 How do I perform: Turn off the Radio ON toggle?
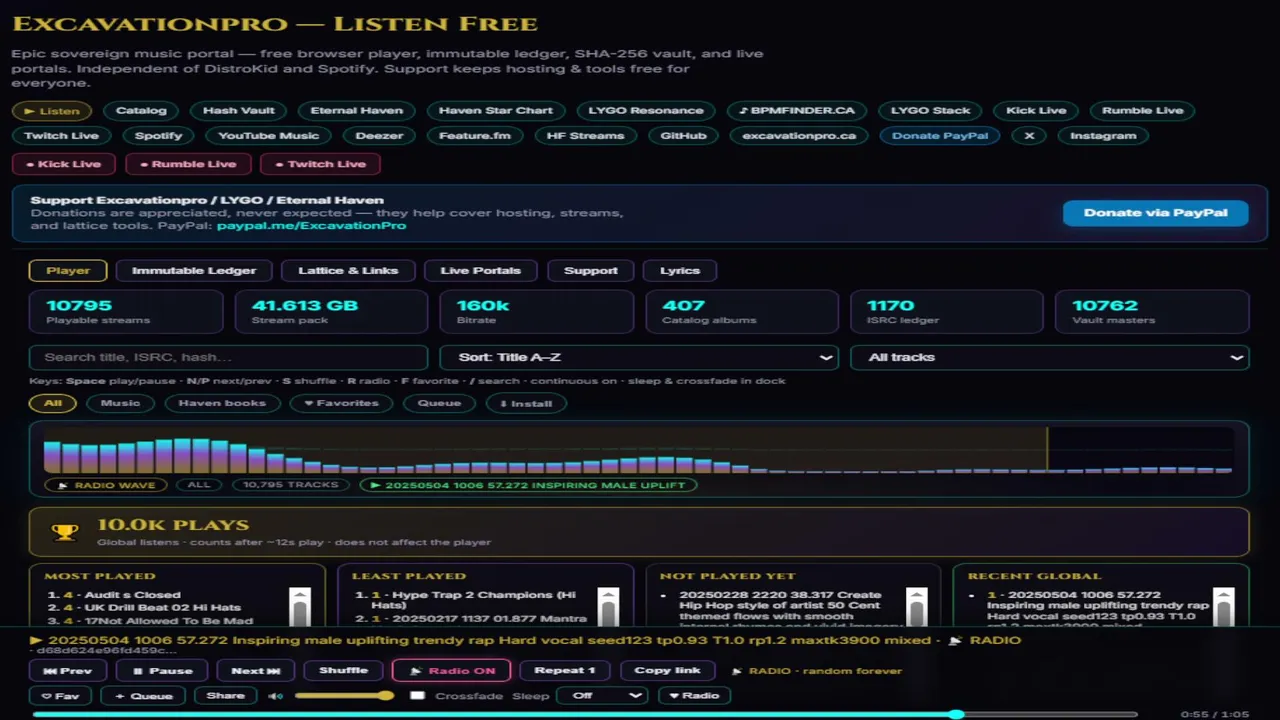point(451,671)
